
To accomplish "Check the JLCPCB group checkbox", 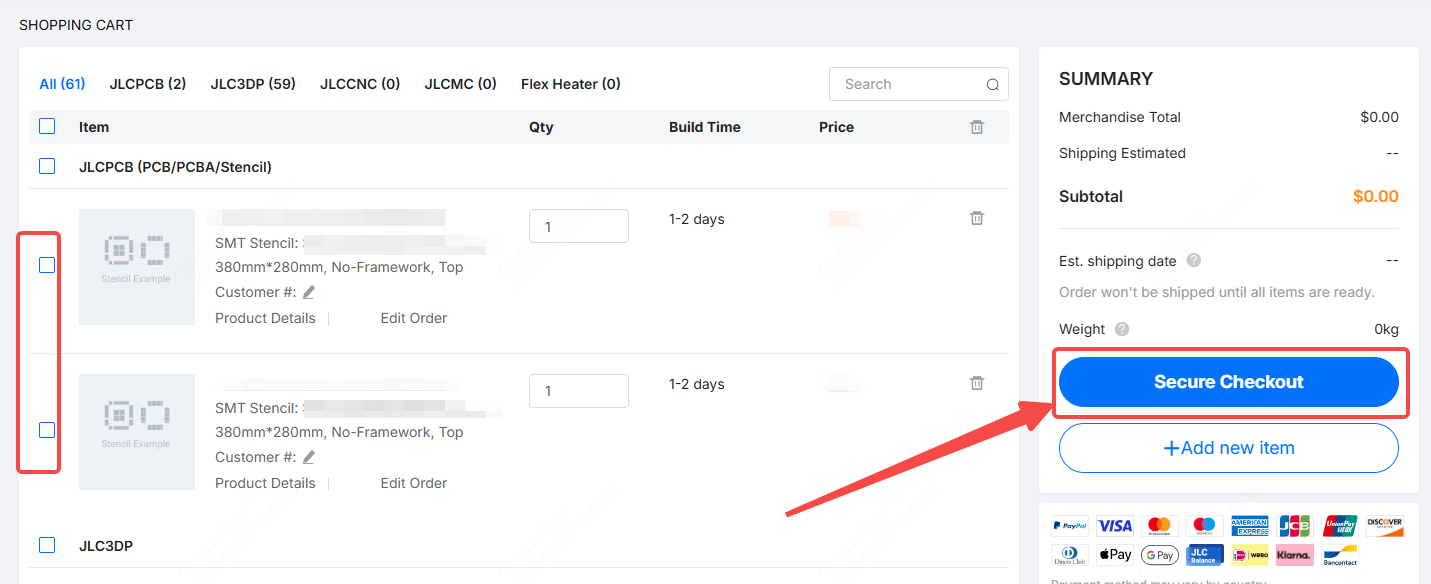I will pos(47,166).
